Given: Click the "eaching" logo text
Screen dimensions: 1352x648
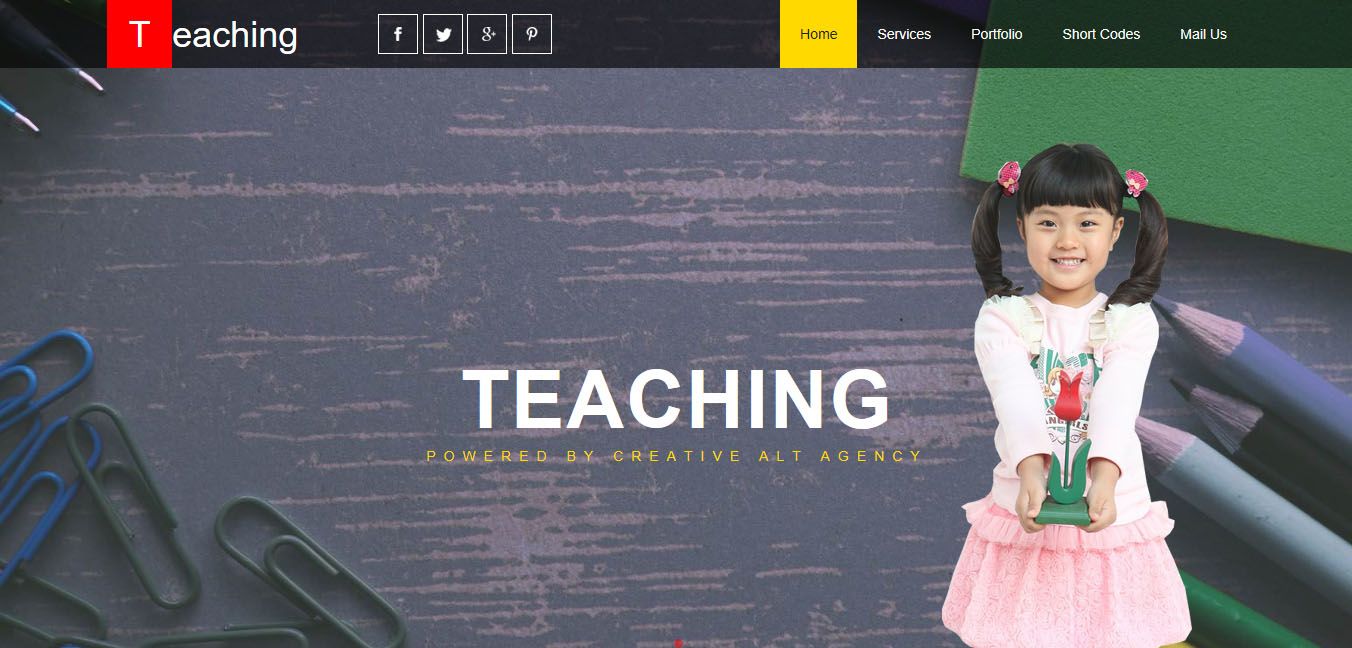Looking at the screenshot, I should coord(235,35).
